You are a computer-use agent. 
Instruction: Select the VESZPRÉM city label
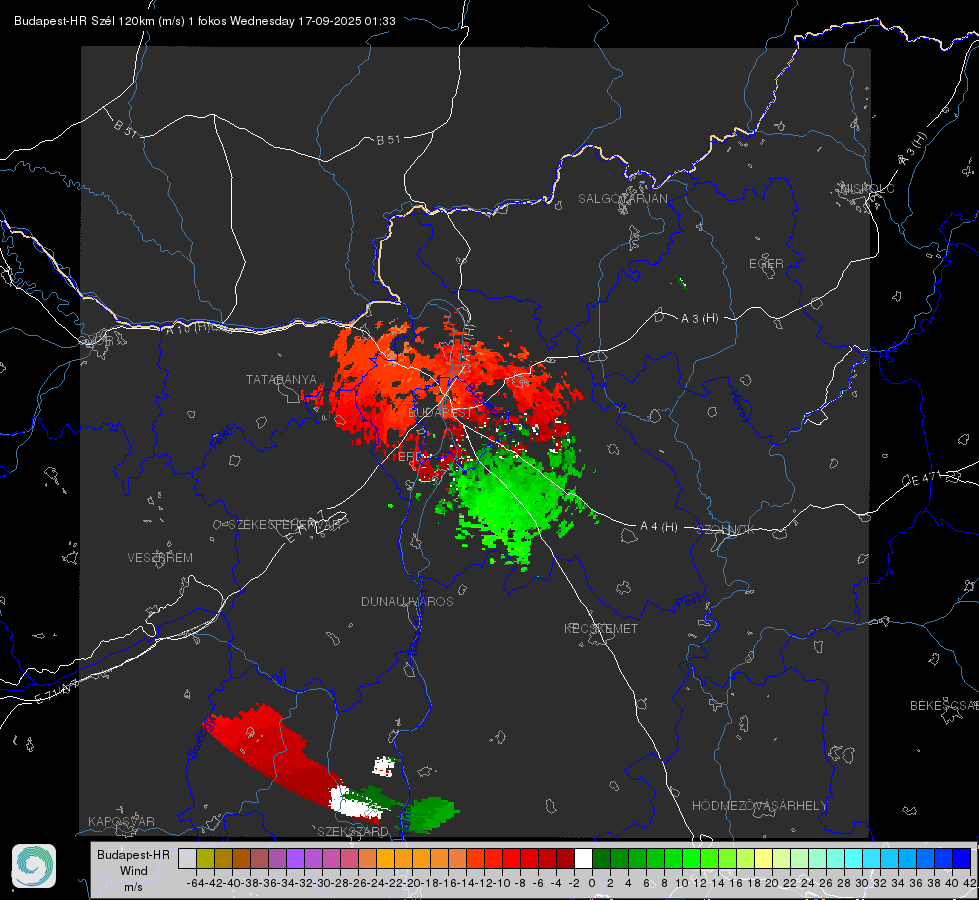click(x=160, y=558)
